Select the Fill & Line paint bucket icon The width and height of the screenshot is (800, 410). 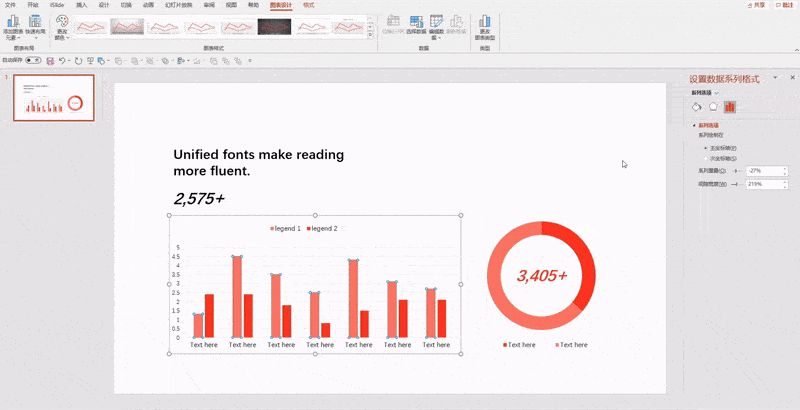696,107
